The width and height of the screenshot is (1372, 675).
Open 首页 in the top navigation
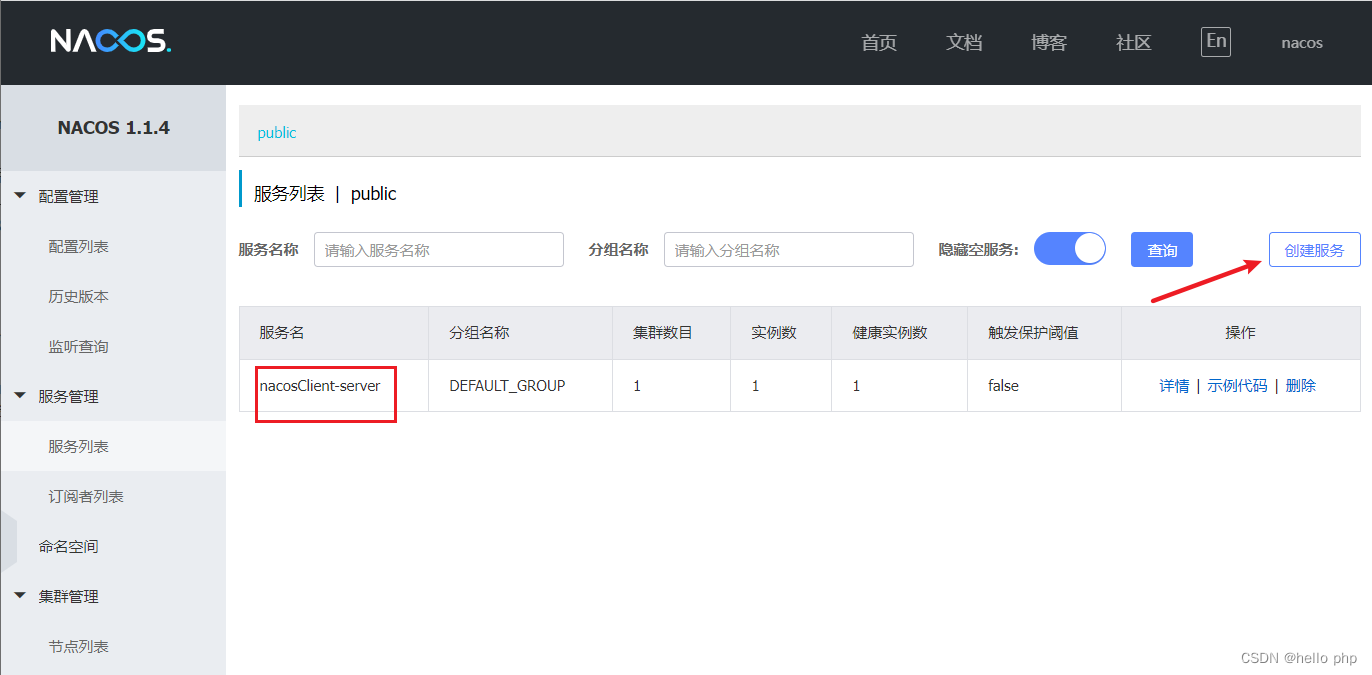tap(879, 42)
